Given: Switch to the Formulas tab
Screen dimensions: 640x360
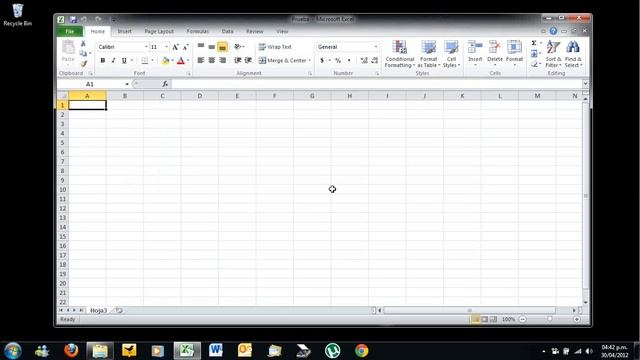Looking at the screenshot, I should pyautogui.click(x=198, y=31).
